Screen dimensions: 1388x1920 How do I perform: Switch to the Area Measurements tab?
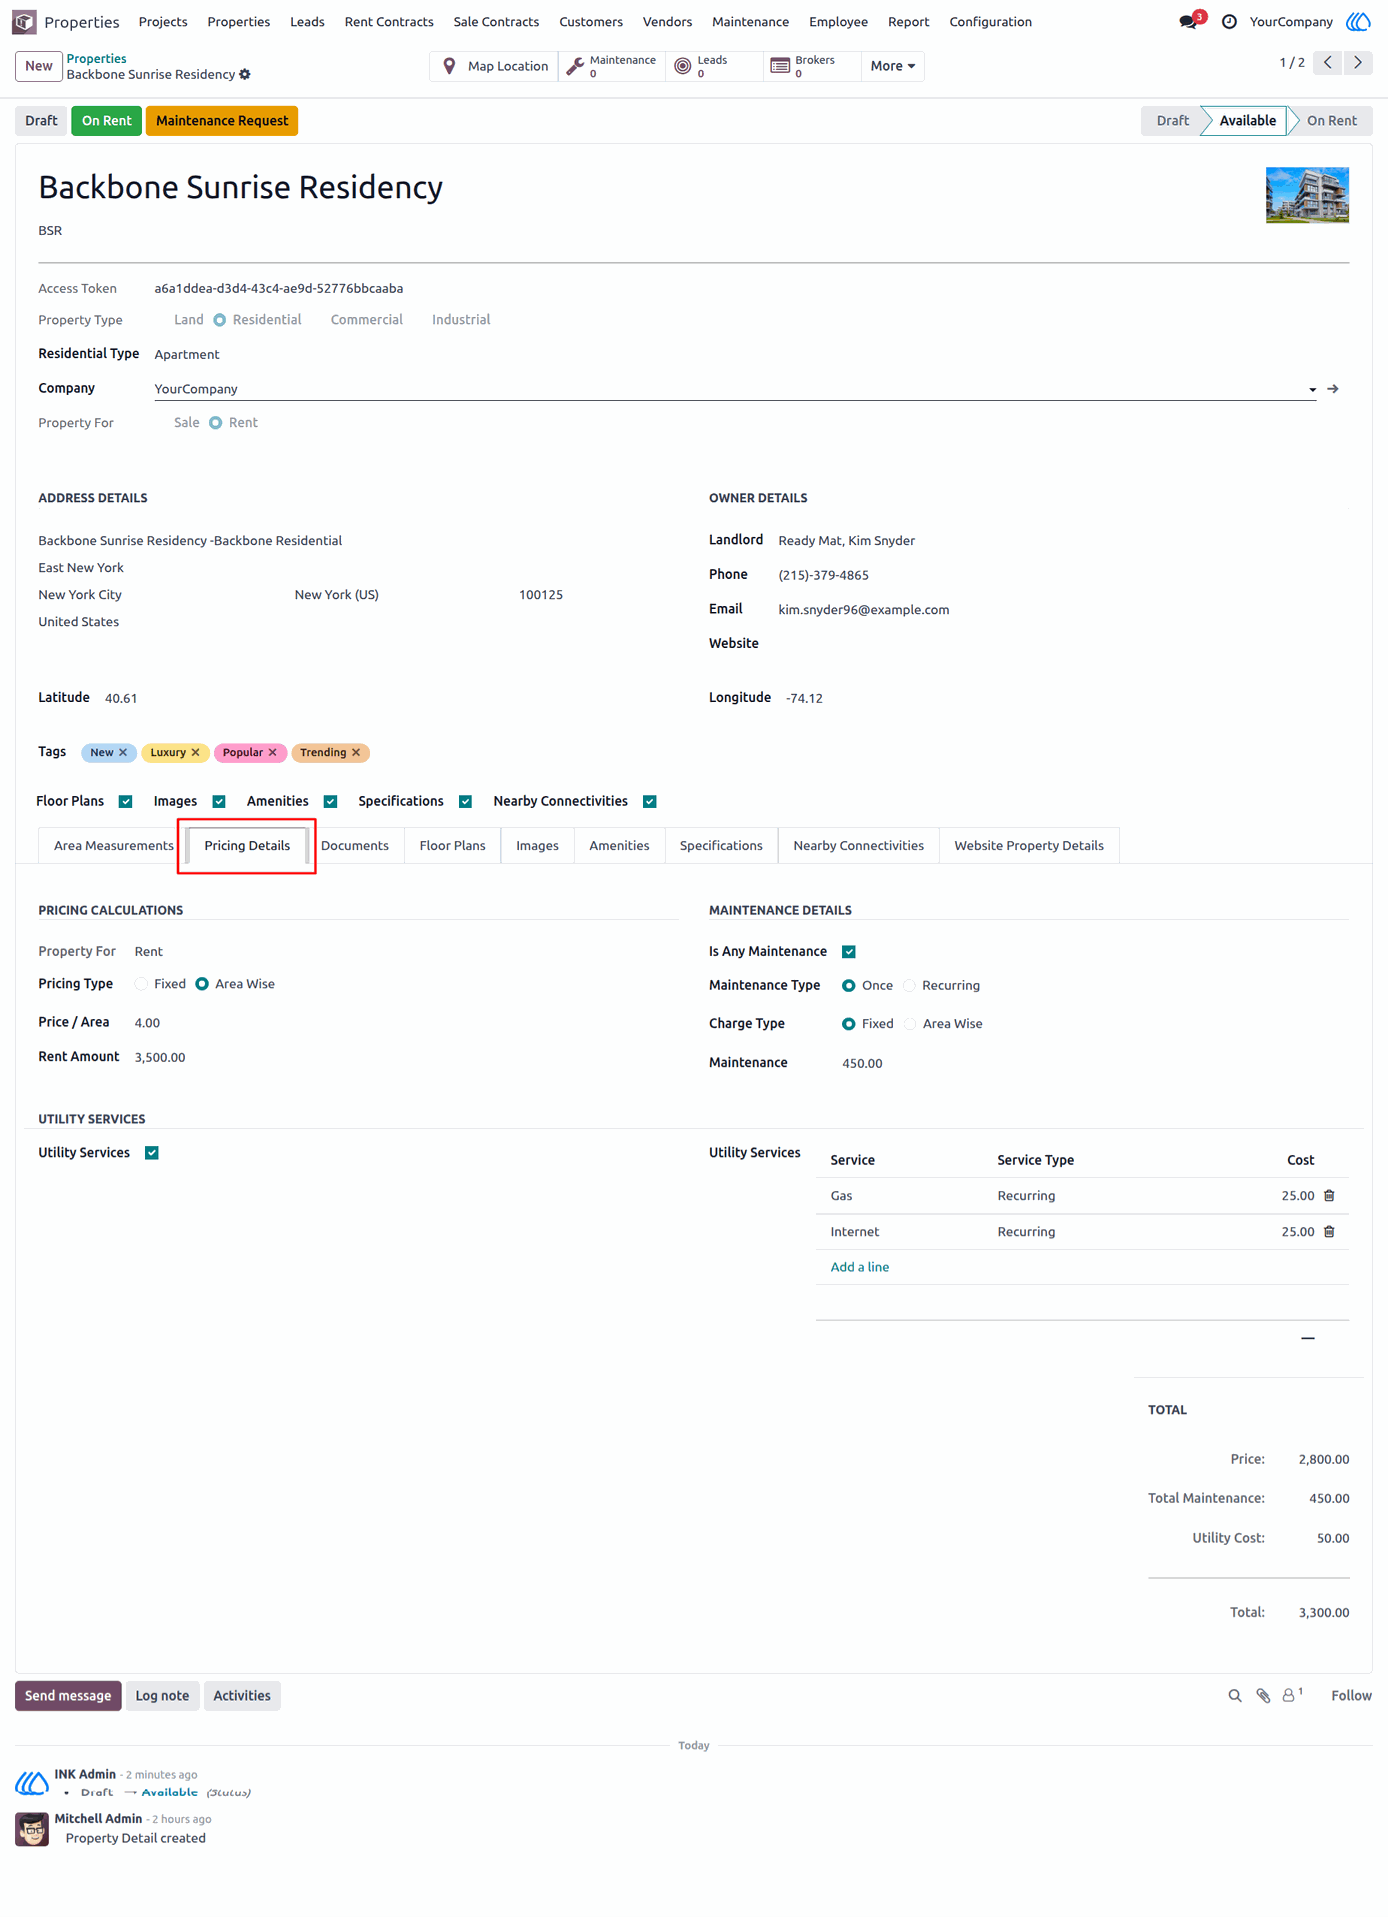113,846
